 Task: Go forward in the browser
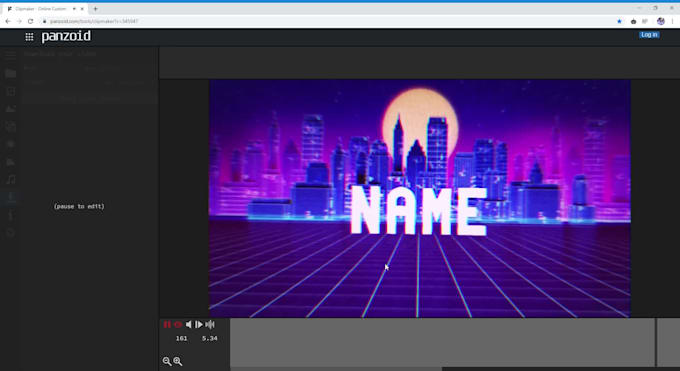(x=19, y=21)
